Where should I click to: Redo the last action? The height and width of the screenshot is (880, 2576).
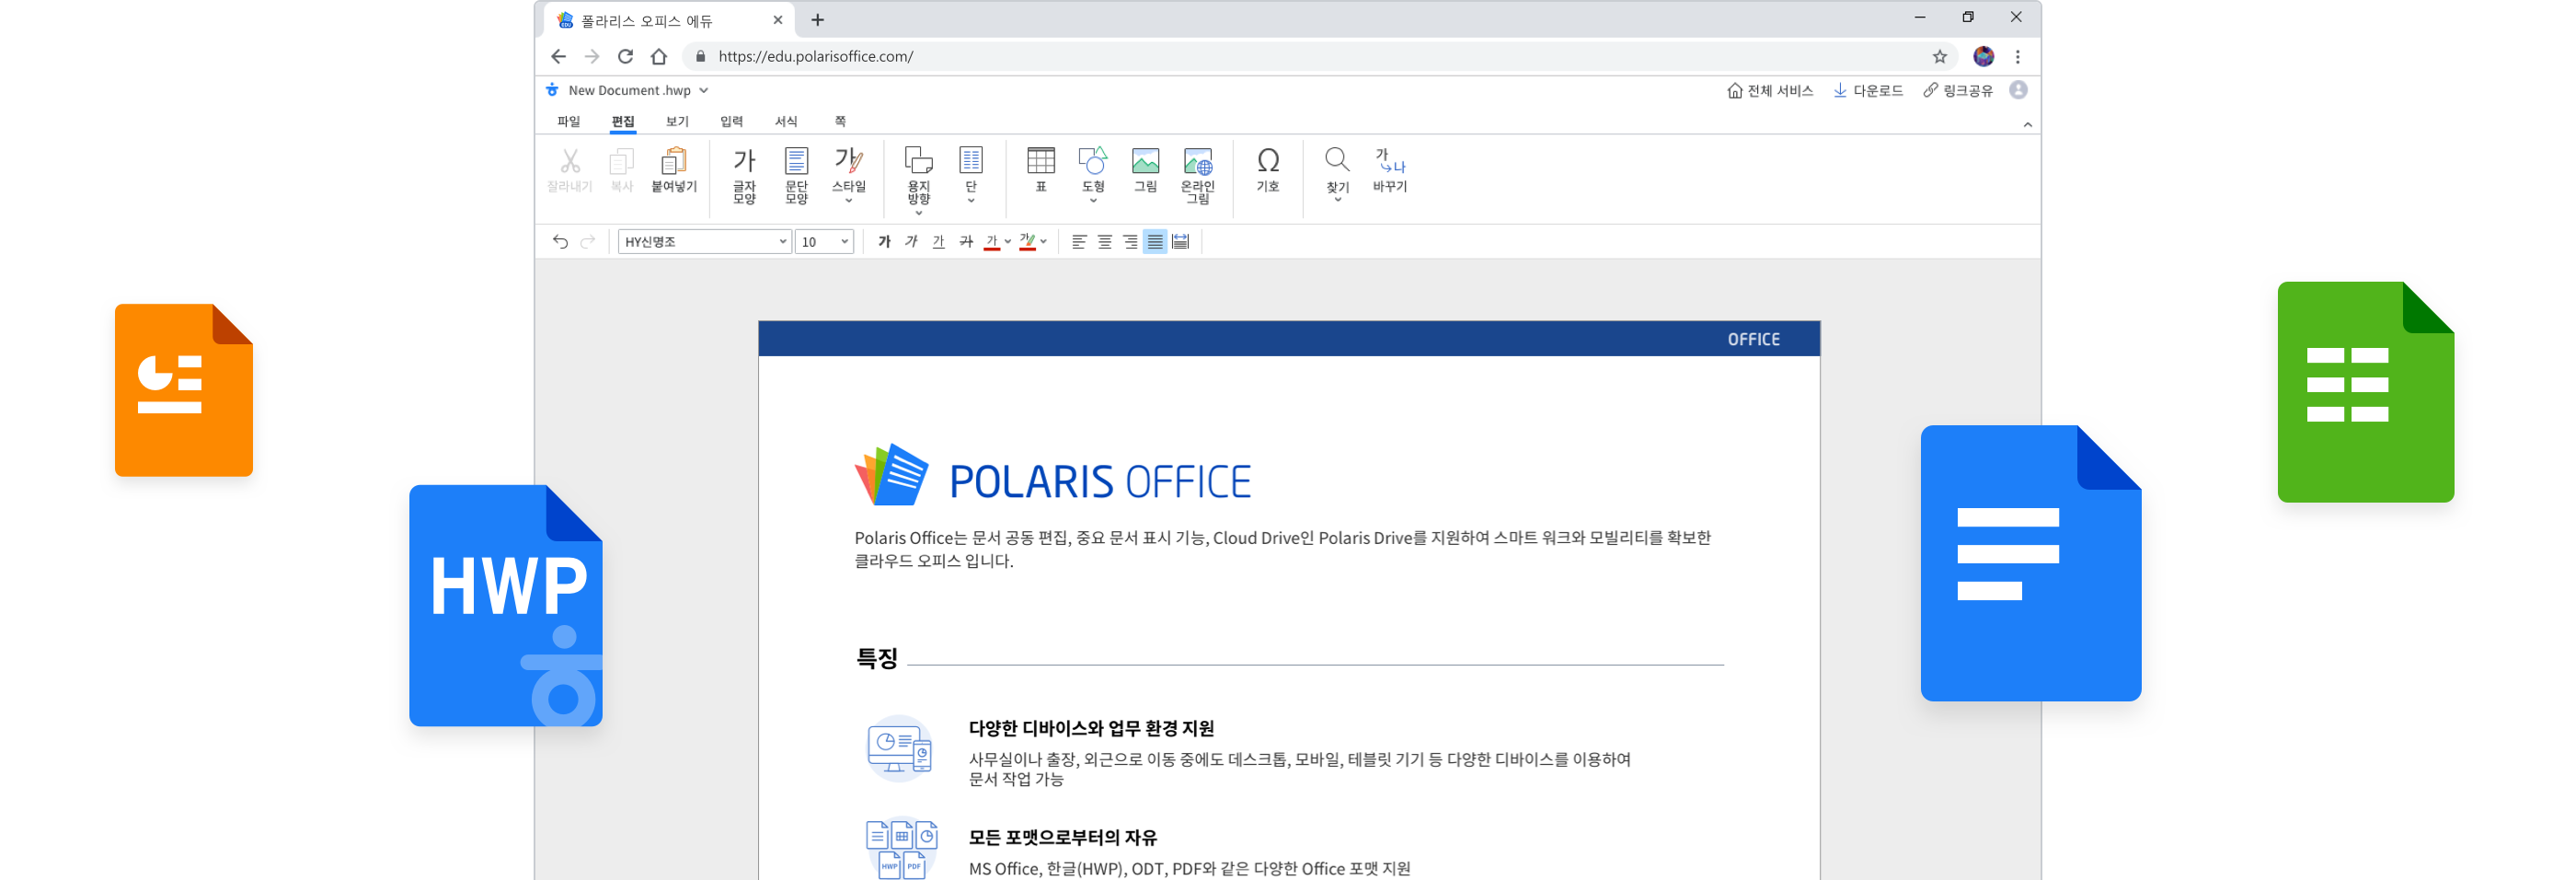click(x=588, y=241)
